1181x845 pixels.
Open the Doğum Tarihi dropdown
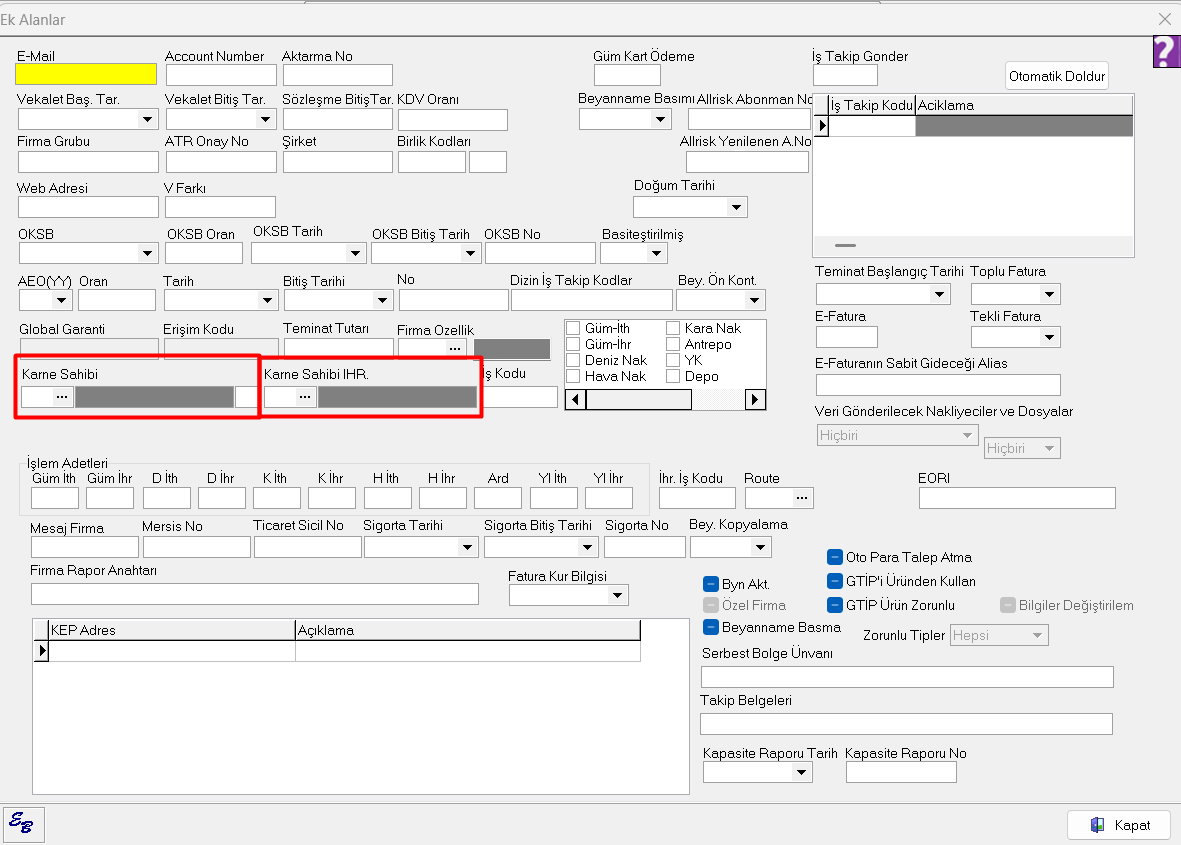[x=737, y=207]
